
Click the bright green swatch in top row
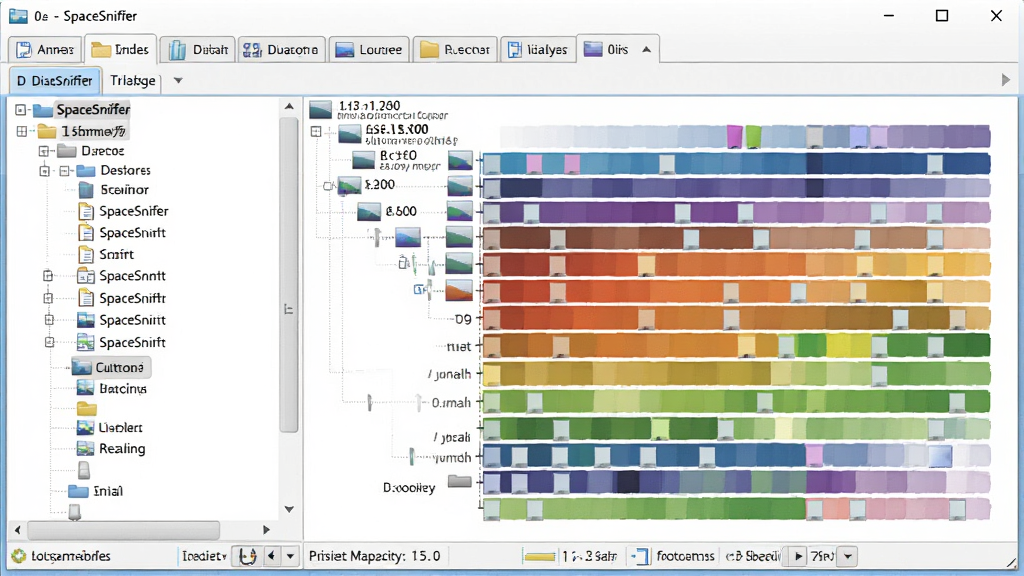pos(754,137)
